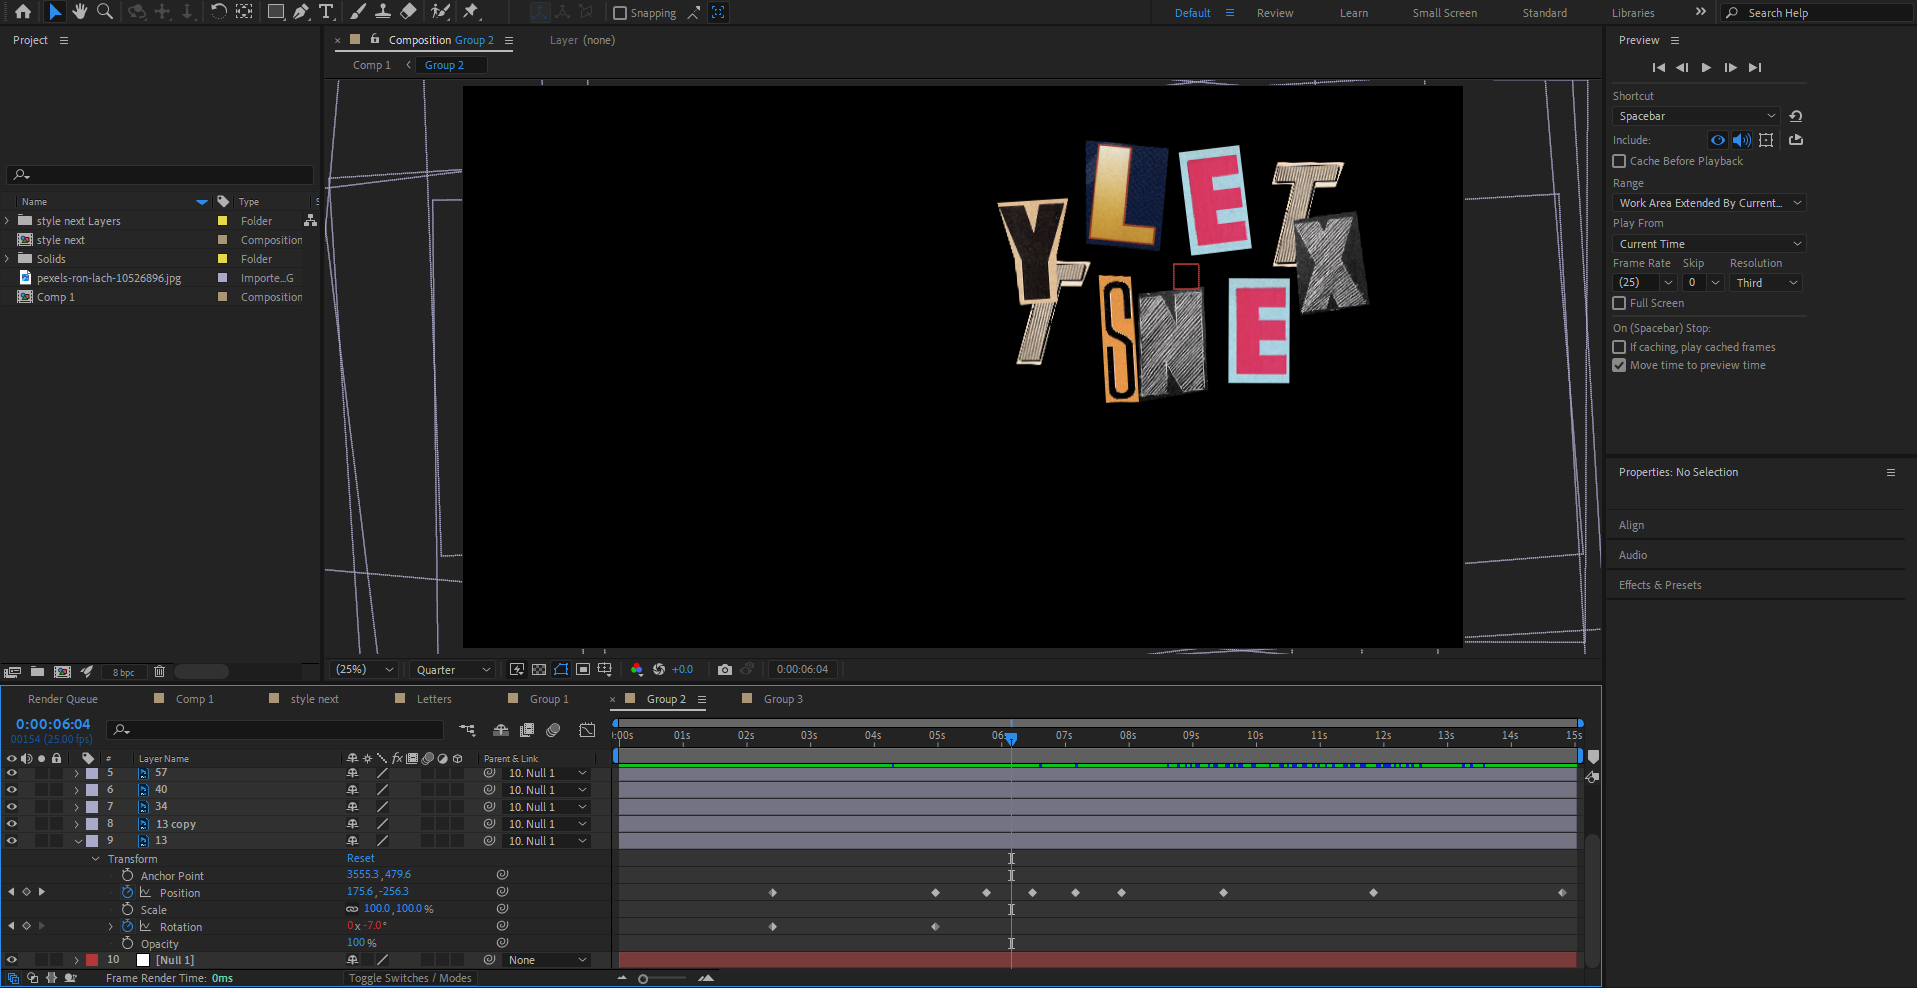1917x988 pixels.
Task: Toggle hide shy layers icon
Action: (x=501, y=730)
